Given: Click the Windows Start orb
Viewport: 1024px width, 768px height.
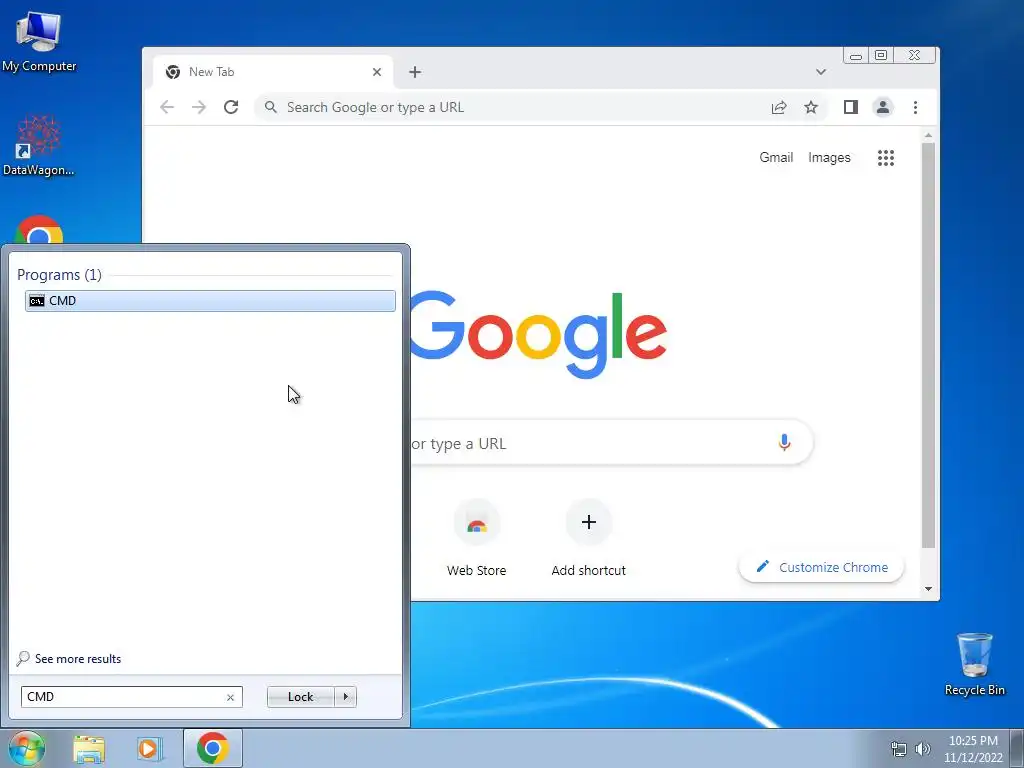Looking at the screenshot, I should pyautogui.click(x=26, y=748).
